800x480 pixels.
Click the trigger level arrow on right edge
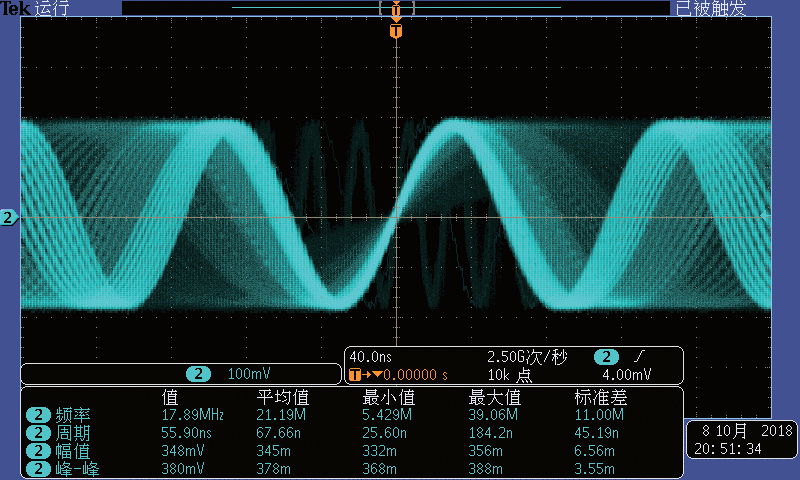(766, 215)
